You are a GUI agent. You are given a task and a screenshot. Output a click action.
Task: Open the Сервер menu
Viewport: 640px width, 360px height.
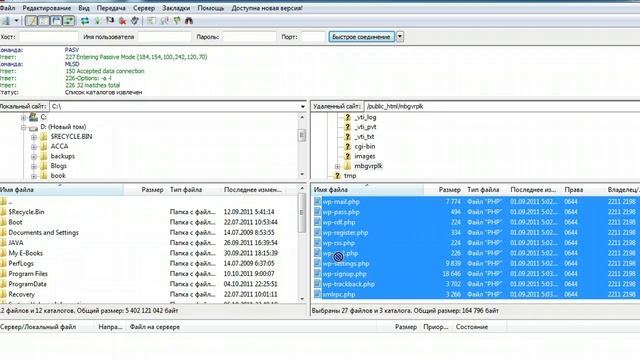tap(144, 8)
